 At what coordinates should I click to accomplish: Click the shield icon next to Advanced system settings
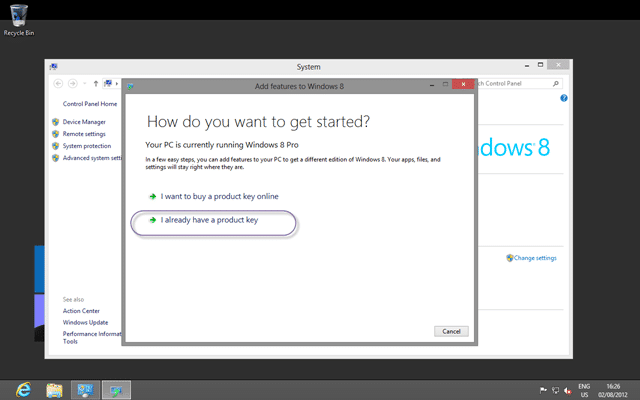(x=56, y=158)
